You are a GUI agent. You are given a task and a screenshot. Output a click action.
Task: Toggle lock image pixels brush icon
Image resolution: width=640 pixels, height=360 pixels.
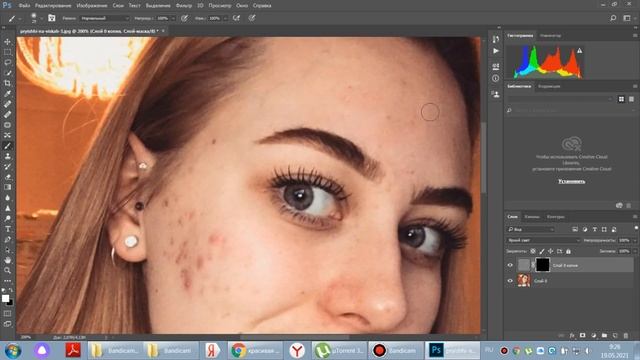tap(542, 251)
